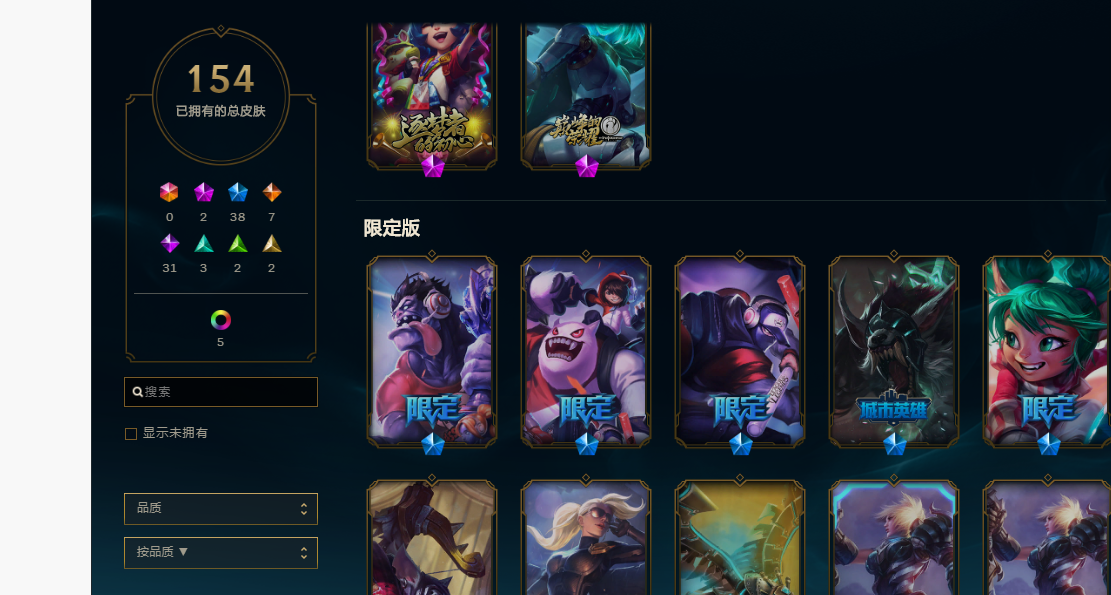Click the blue gem icon showing 38
1111x595 pixels.
(x=238, y=193)
